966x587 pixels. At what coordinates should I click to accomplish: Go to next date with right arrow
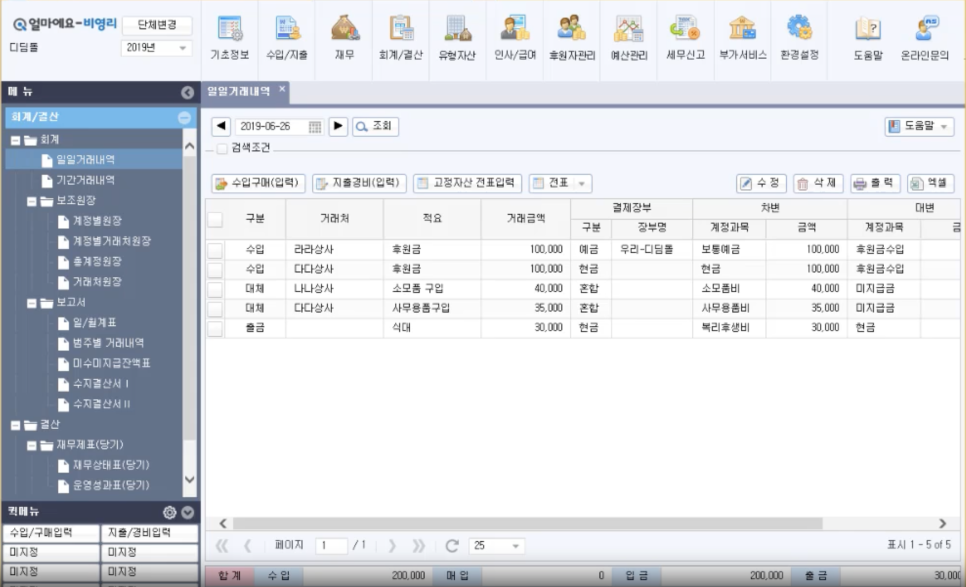[x=338, y=126]
